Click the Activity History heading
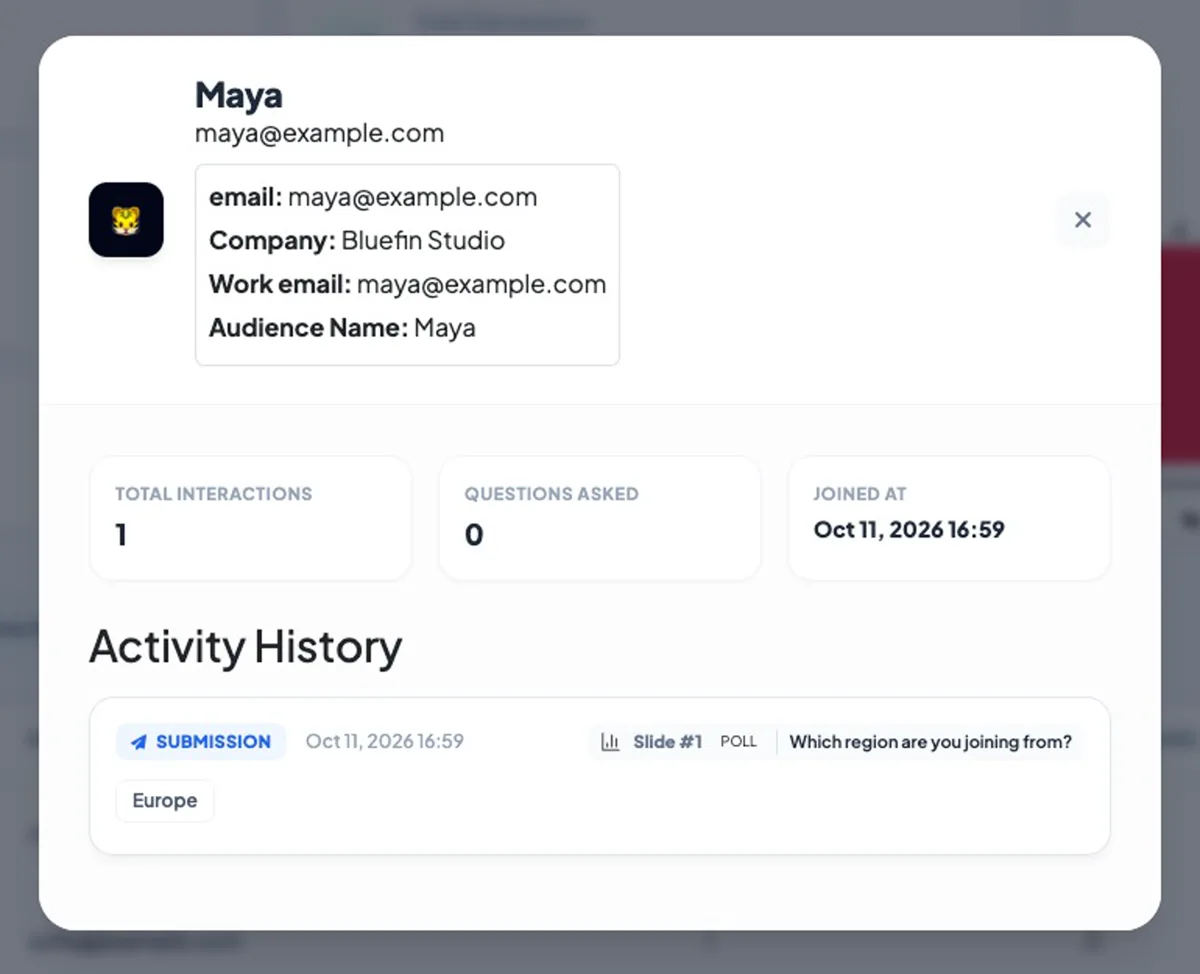Screen dimensions: 1200x974 (246, 647)
